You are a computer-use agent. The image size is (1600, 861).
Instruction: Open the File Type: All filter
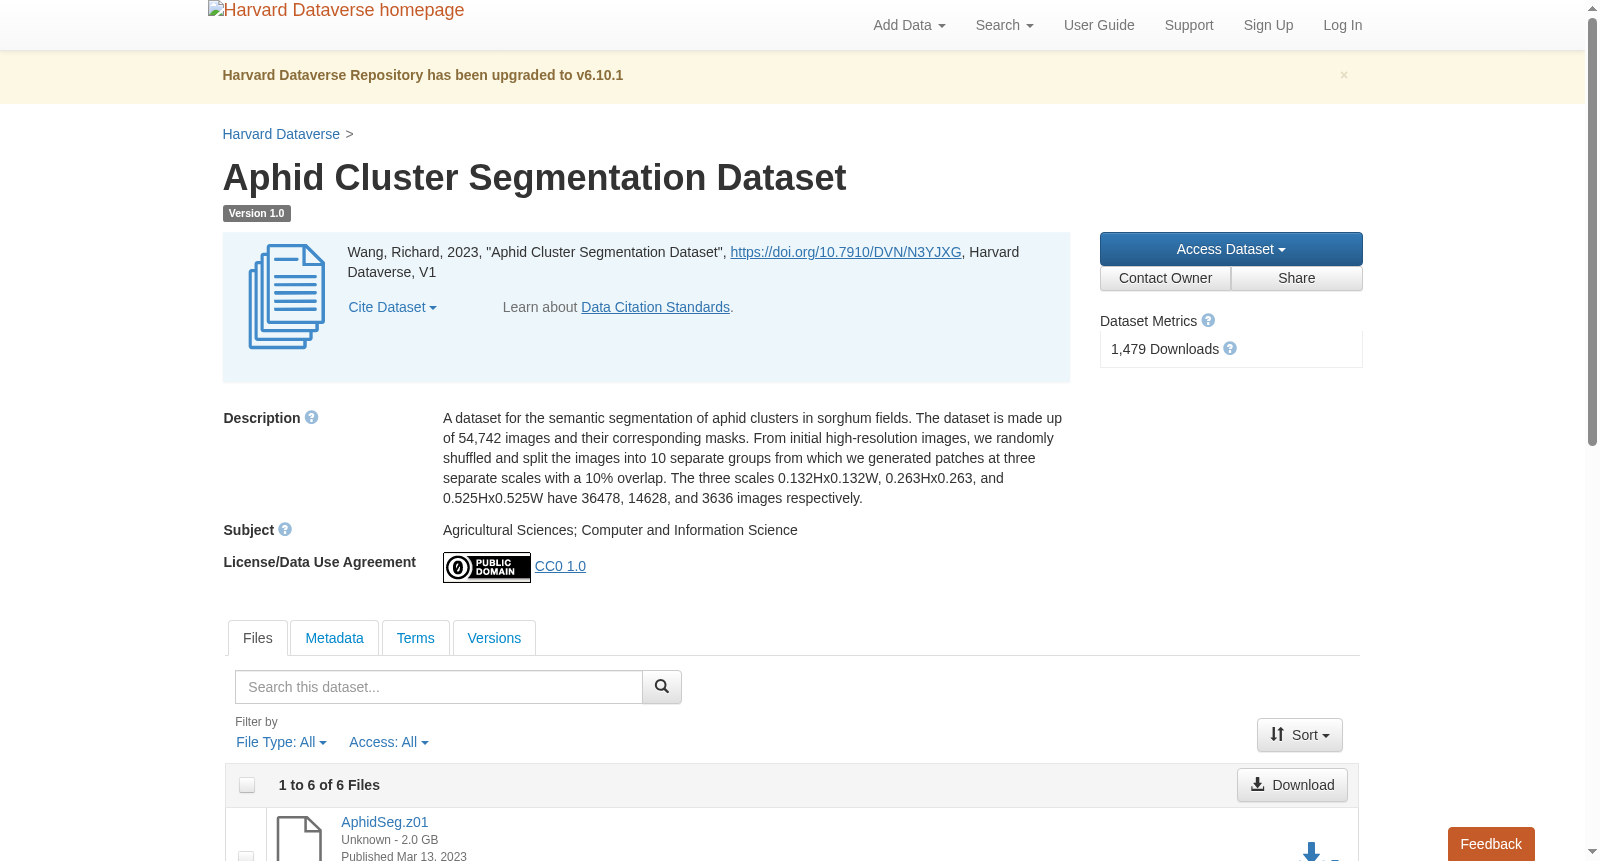281,742
